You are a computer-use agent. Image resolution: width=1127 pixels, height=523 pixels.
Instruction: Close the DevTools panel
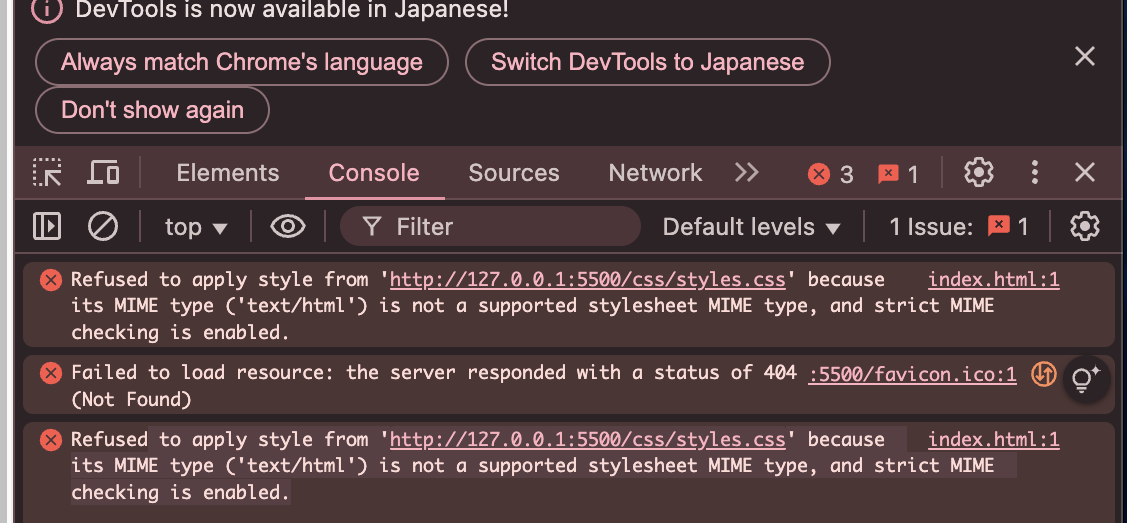tap(1085, 173)
